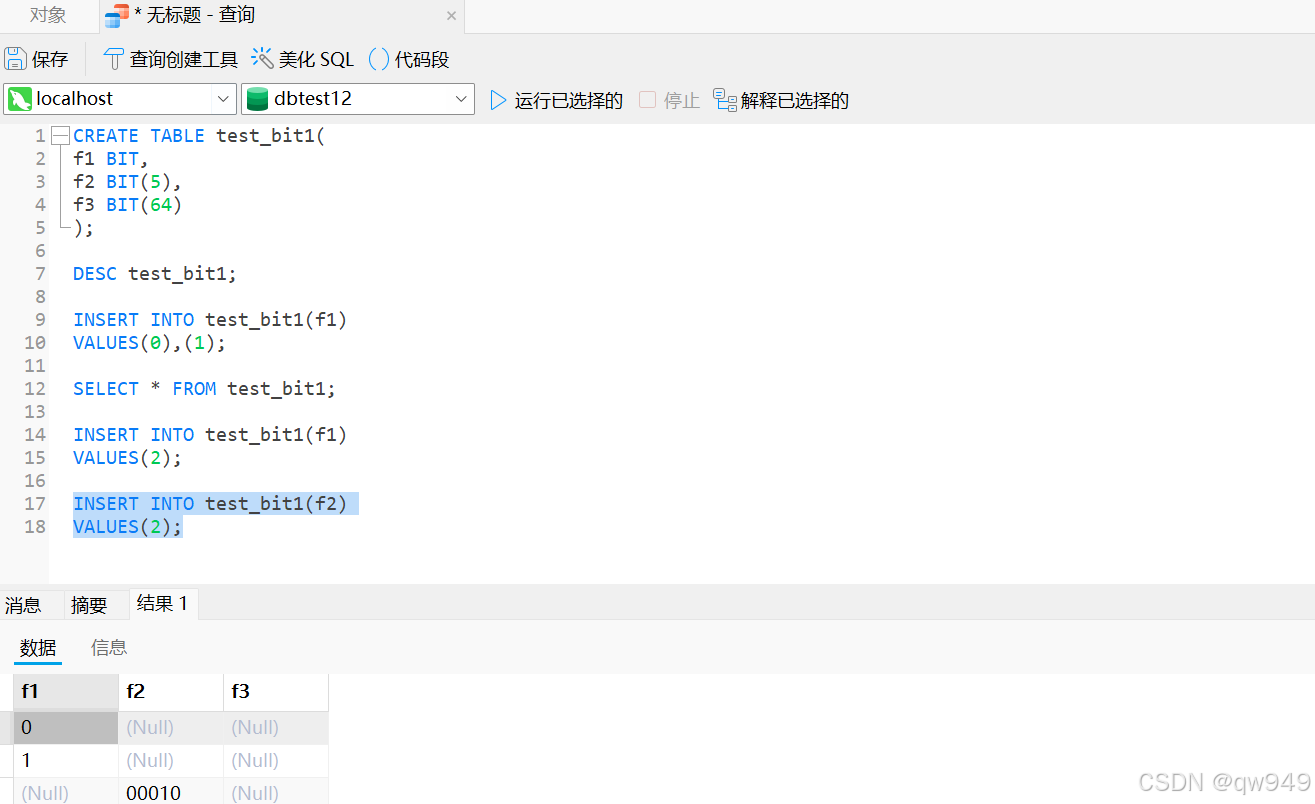Click the Save (保存) icon
Screen dimensions: 1315x804
(17, 58)
